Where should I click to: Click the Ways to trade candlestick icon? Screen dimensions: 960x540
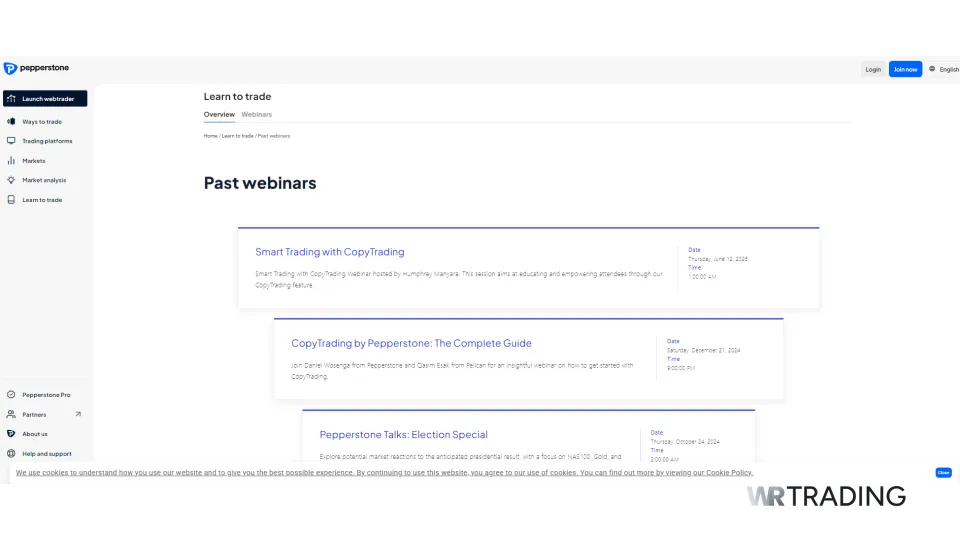(11, 122)
